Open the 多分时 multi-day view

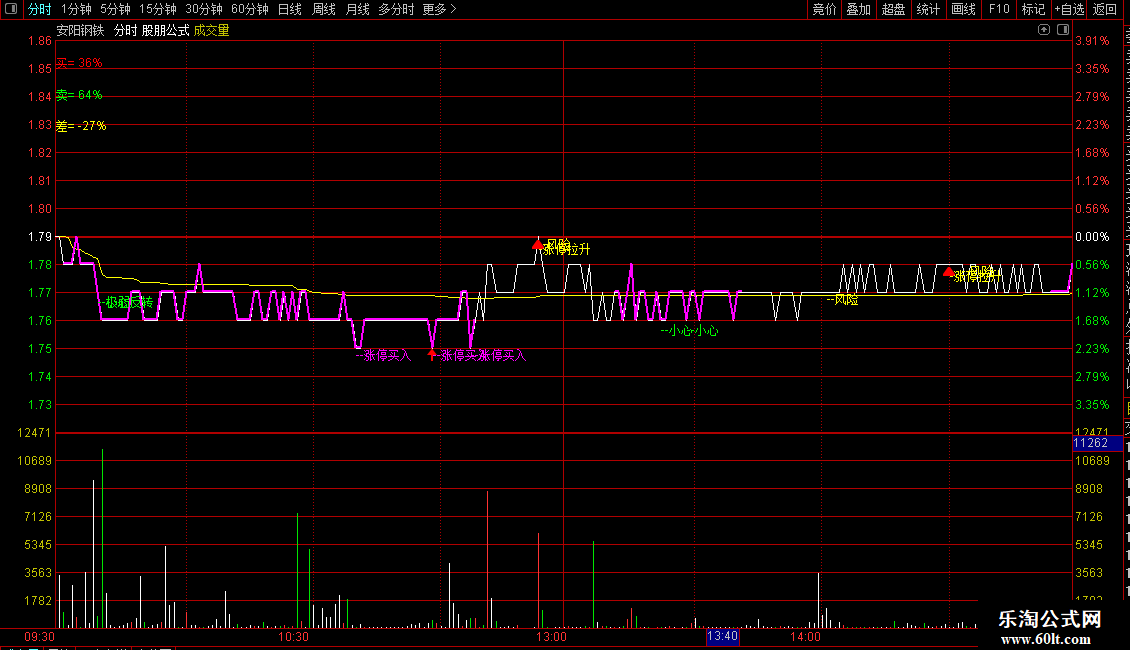396,9
